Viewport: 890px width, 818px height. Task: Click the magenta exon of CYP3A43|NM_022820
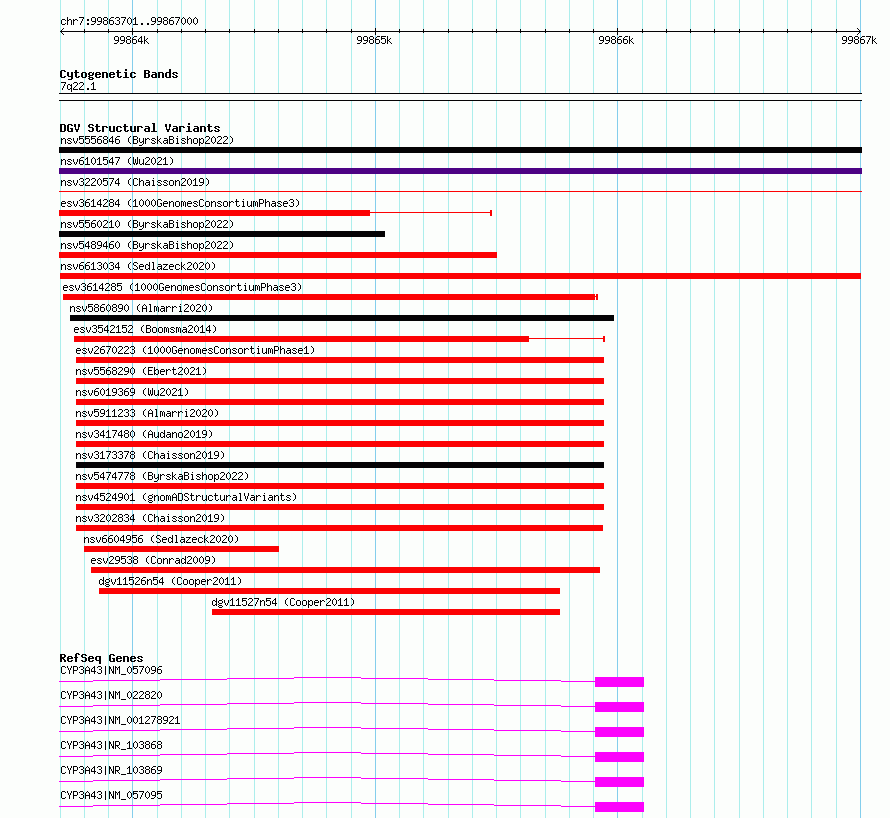[619, 707]
